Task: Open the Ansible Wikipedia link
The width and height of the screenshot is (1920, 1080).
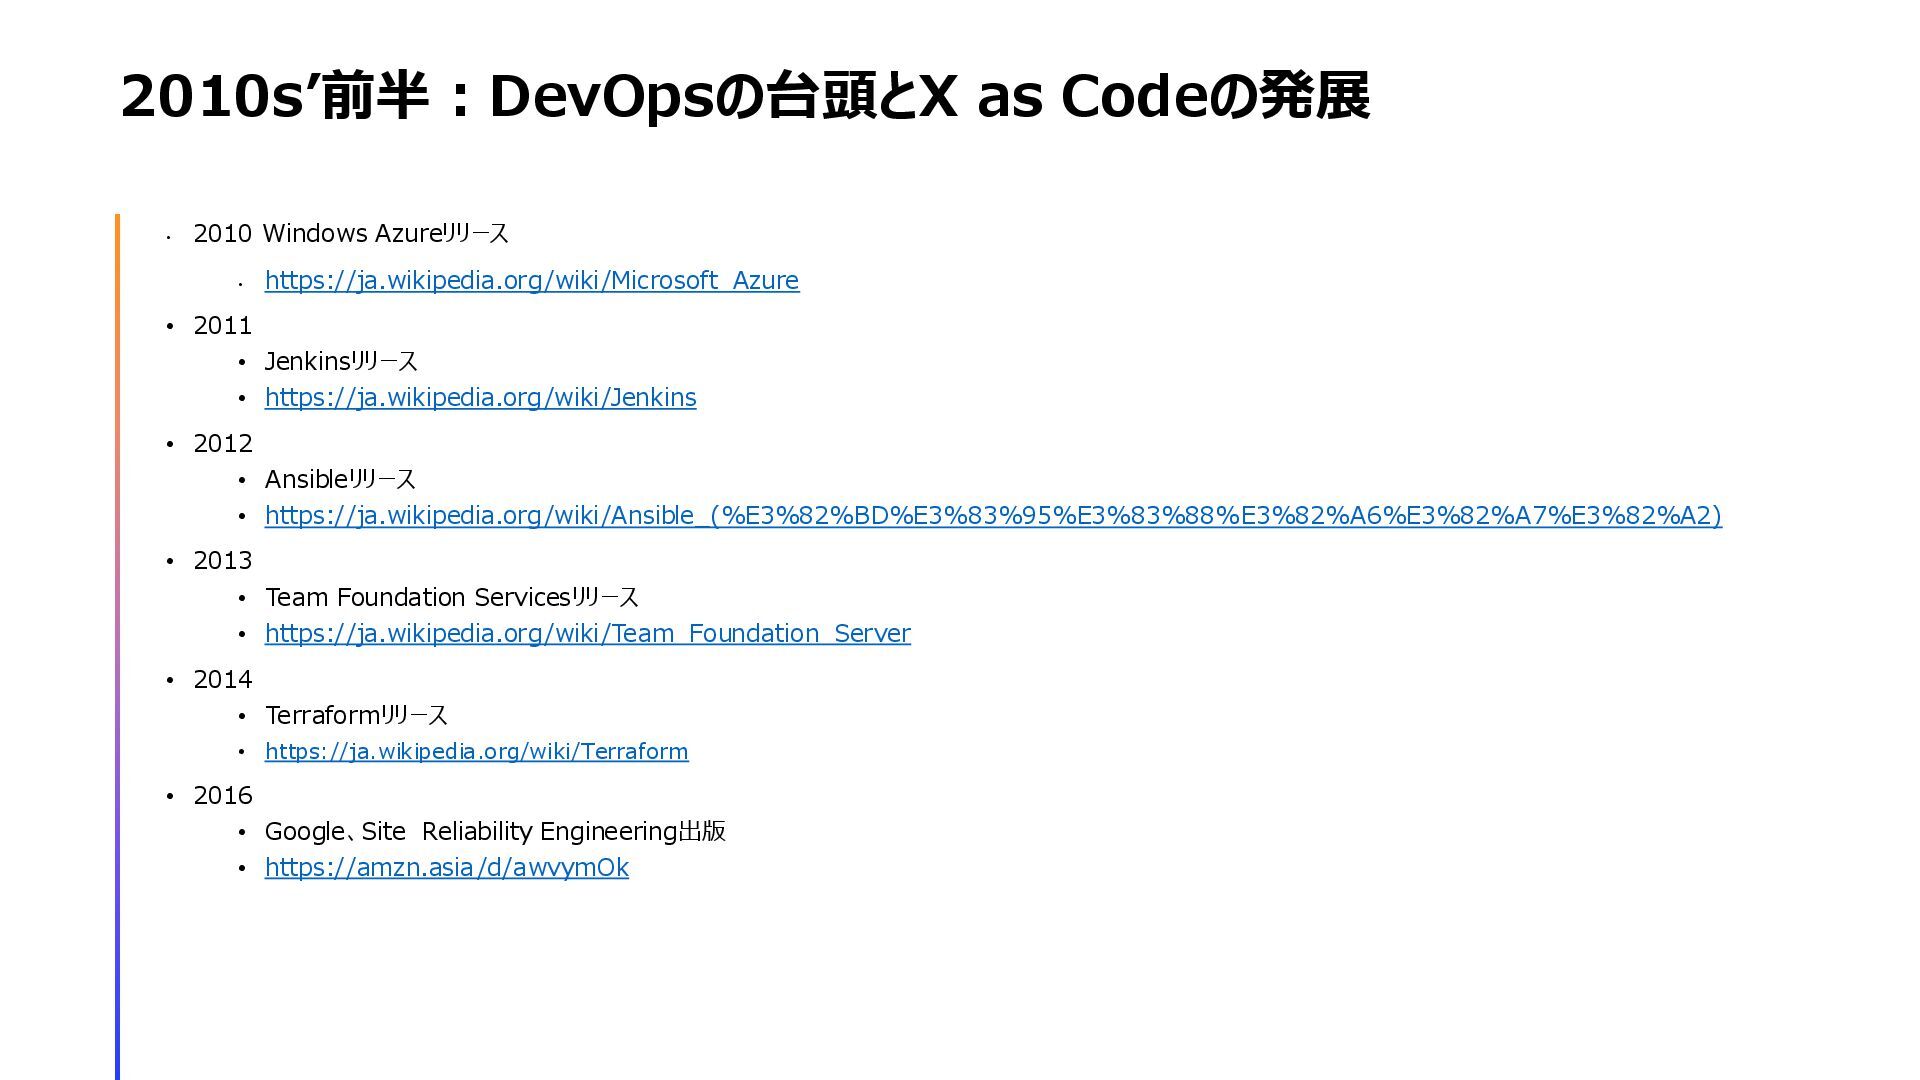Action: (992, 516)
